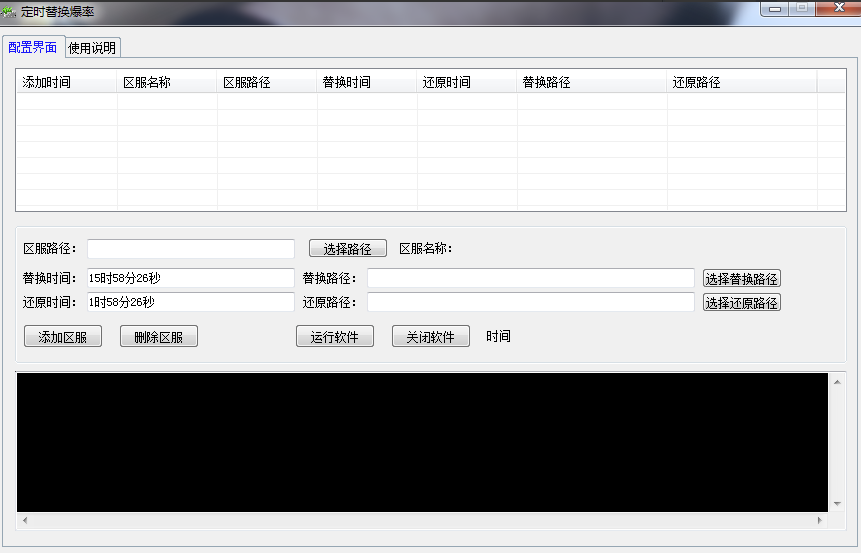Image resolution: width=861 pixels, height=553 pixels.
Task: Click the log panel scroll-left arrow
Action: [x=25, y=520]
